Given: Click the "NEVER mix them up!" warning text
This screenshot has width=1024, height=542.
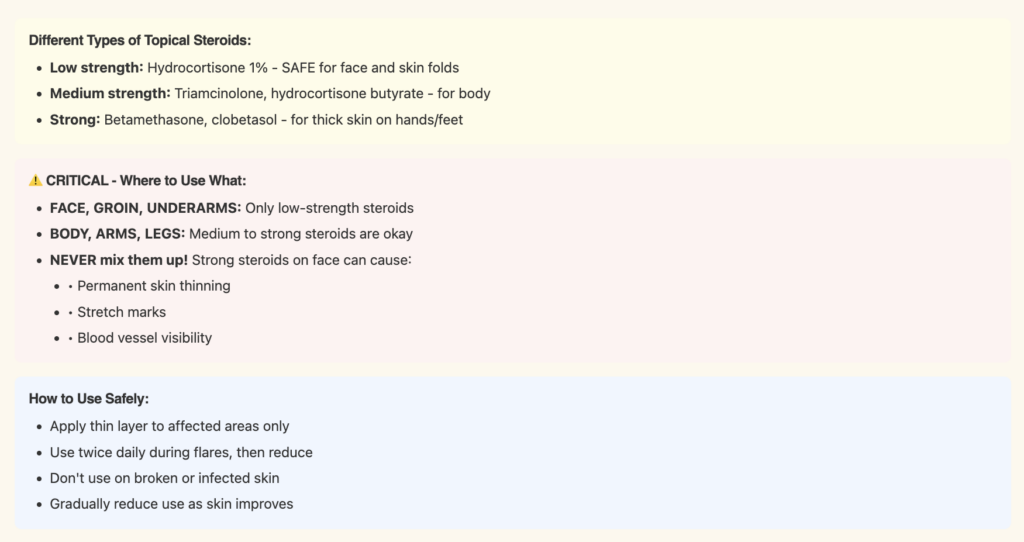Looking at the screenshot, I should pyautogui.click(x=119, y=260).
